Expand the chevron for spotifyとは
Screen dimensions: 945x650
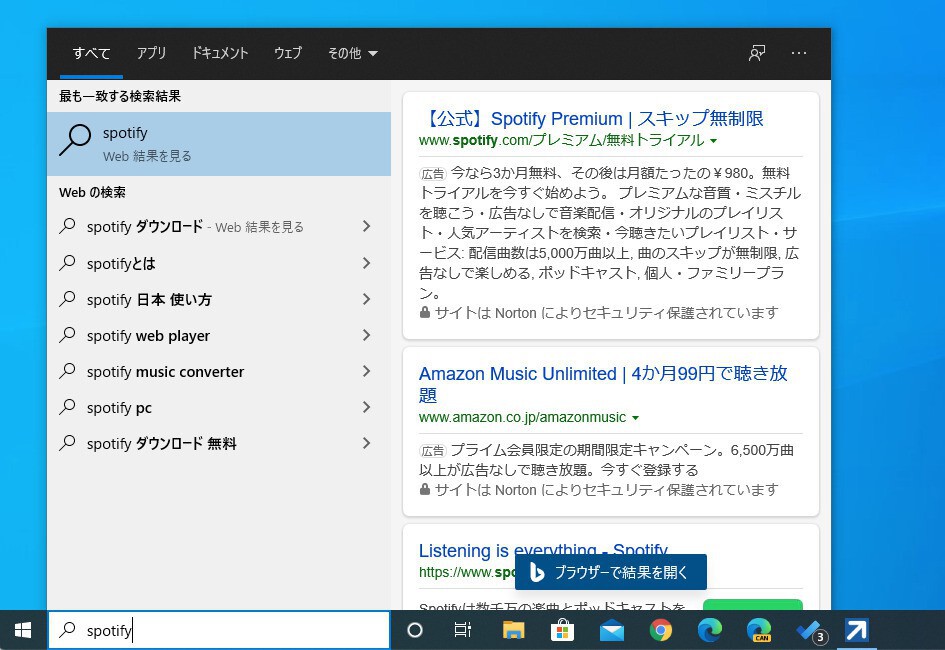[x=366, y=263]
